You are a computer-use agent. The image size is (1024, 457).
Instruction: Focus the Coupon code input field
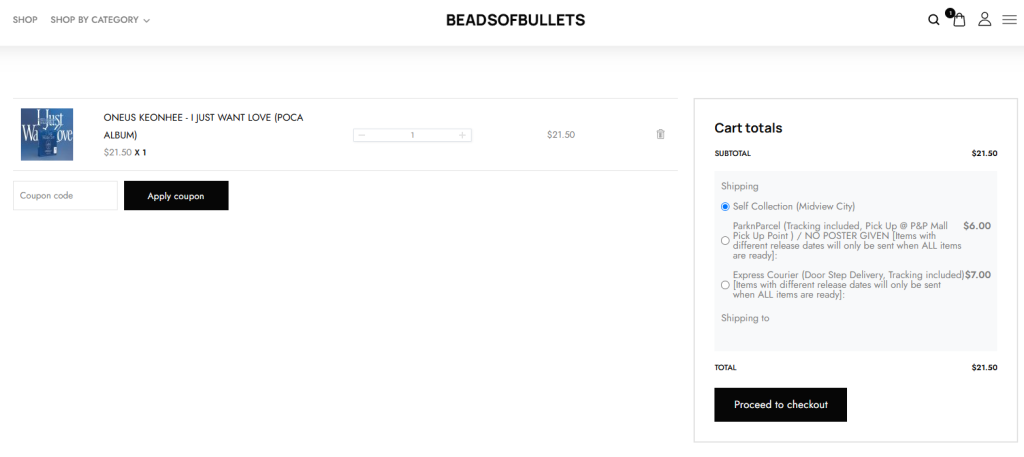click(x=65, y=196)
